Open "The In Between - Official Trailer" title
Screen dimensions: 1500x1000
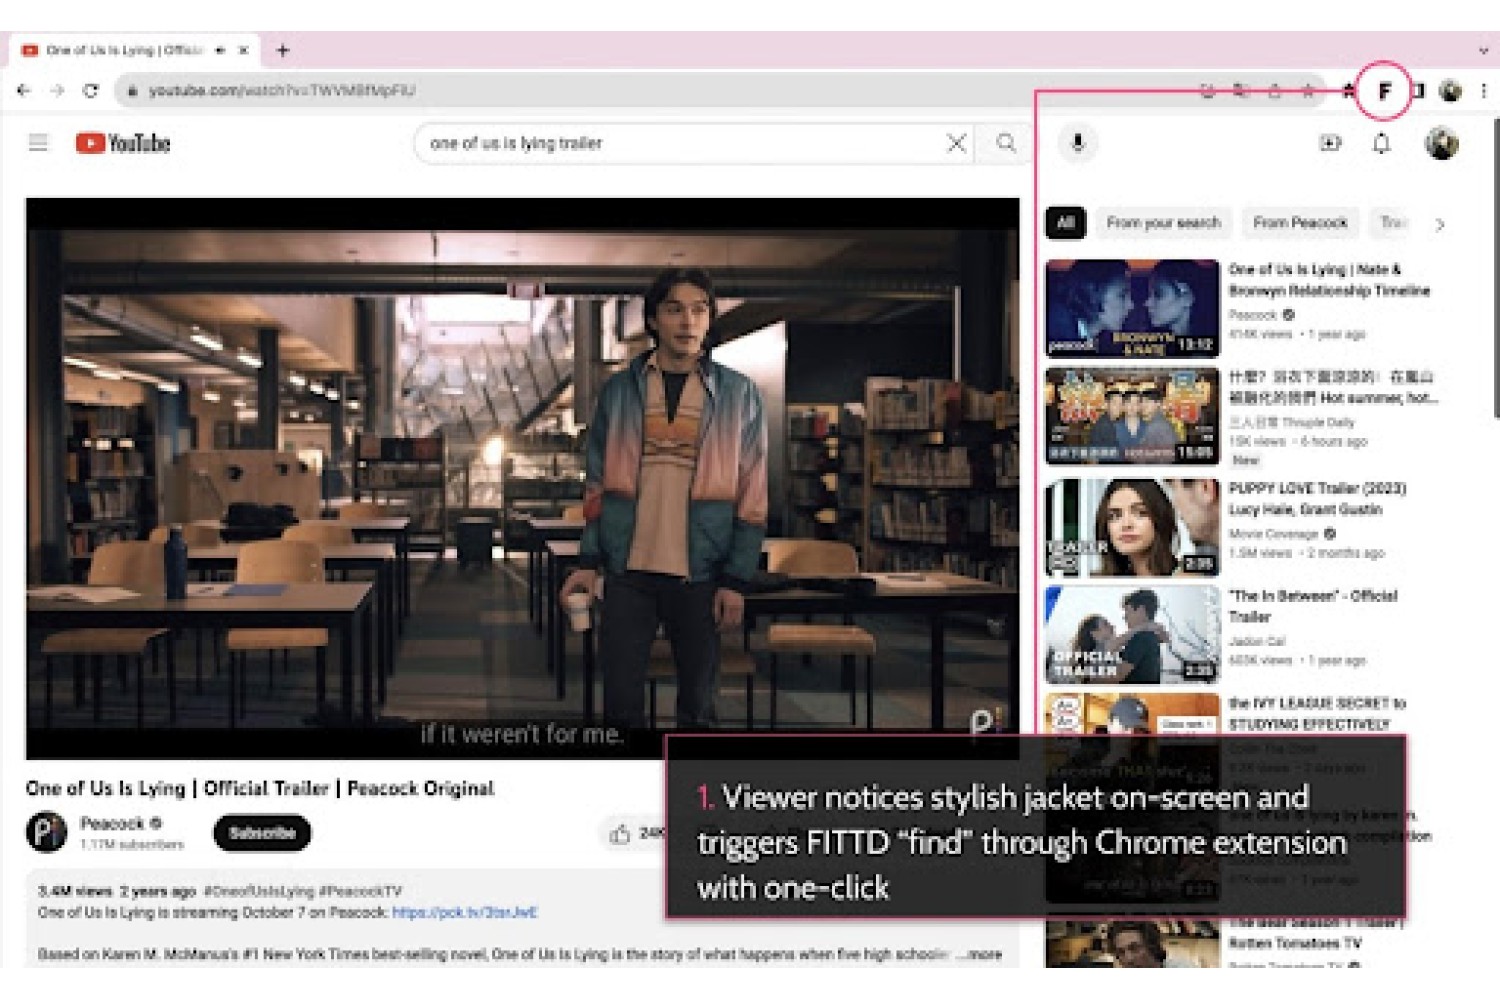[1313, 606]
